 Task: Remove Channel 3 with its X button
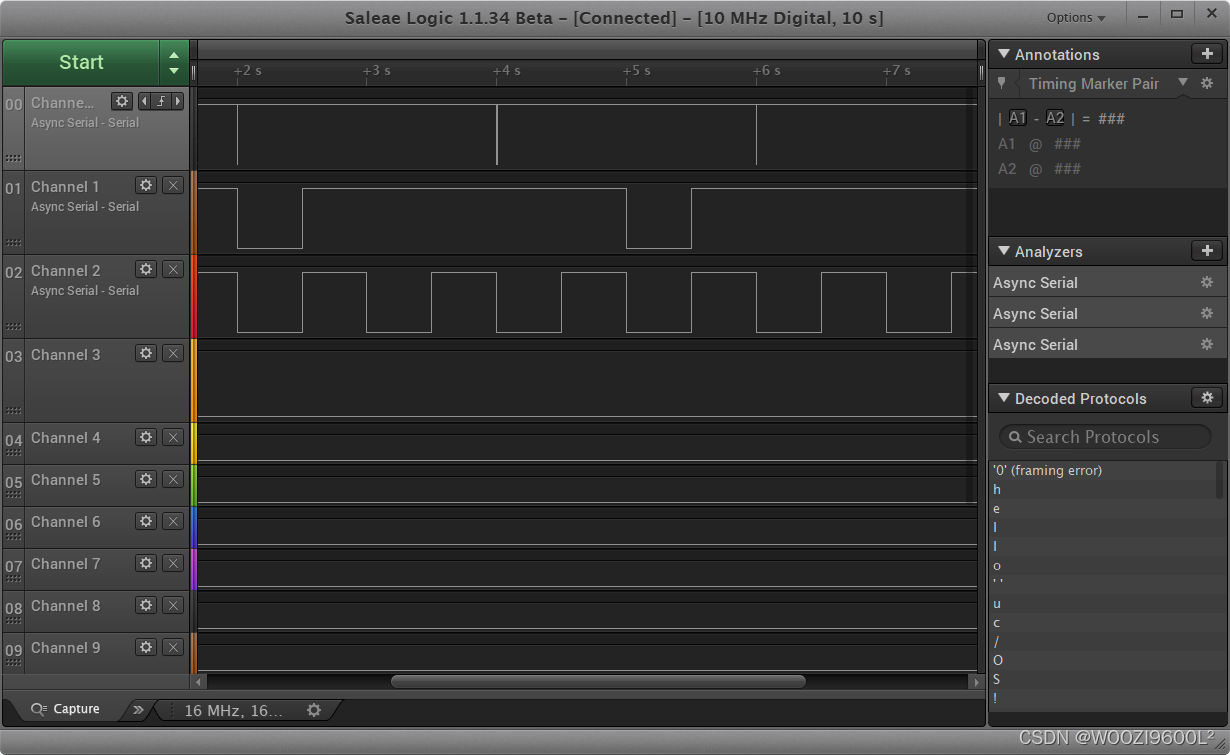pyautogui.click(x=173, y=353)
